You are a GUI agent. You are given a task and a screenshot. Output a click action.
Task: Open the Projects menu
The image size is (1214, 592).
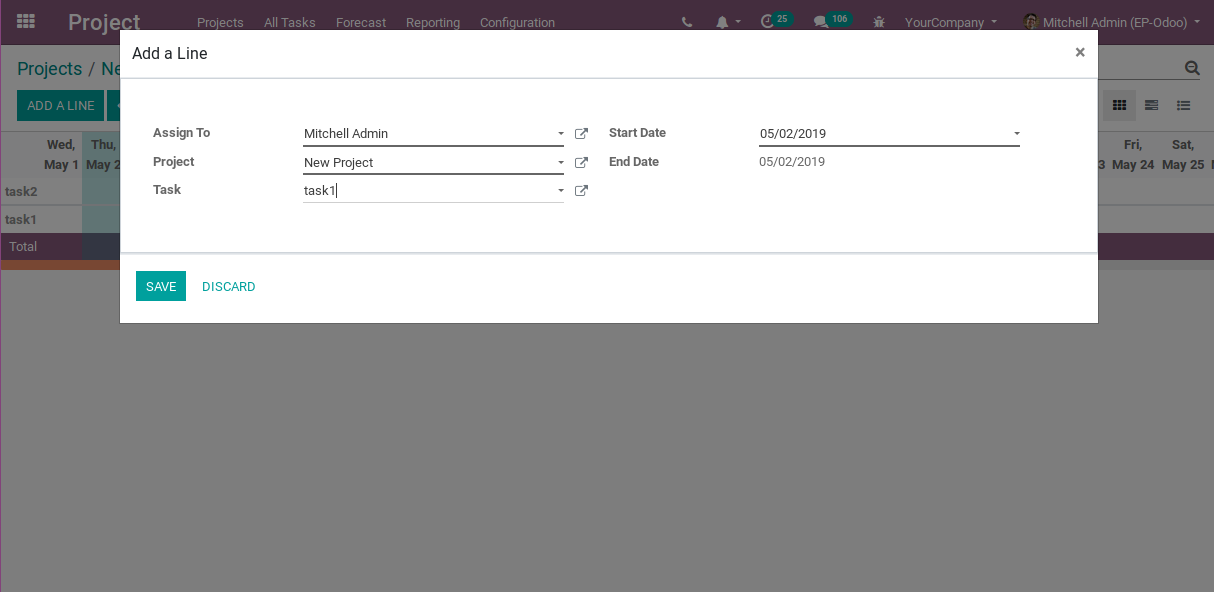220,22
